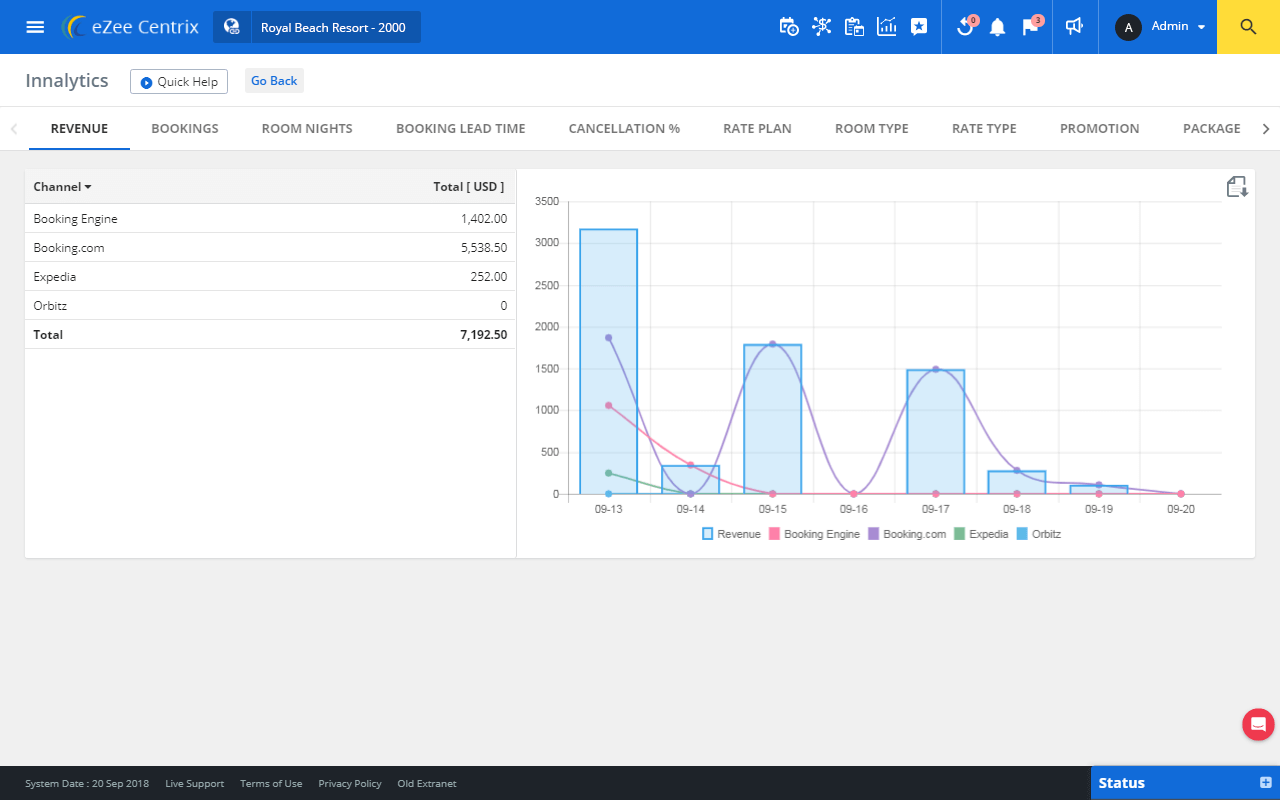Click the calendar booking icon in the toolbar
This screenshot has height=800, width=1280.
[789, 27]
